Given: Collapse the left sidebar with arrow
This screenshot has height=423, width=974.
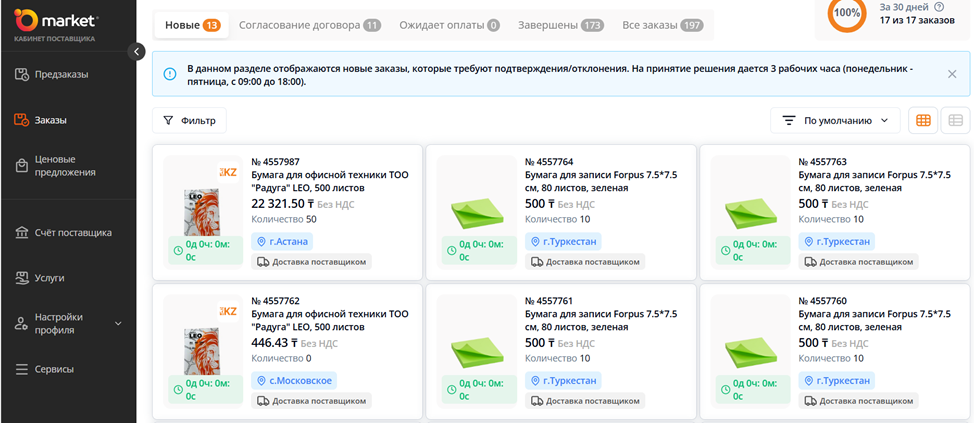Looking at the screenshot, I should (138, 52).
